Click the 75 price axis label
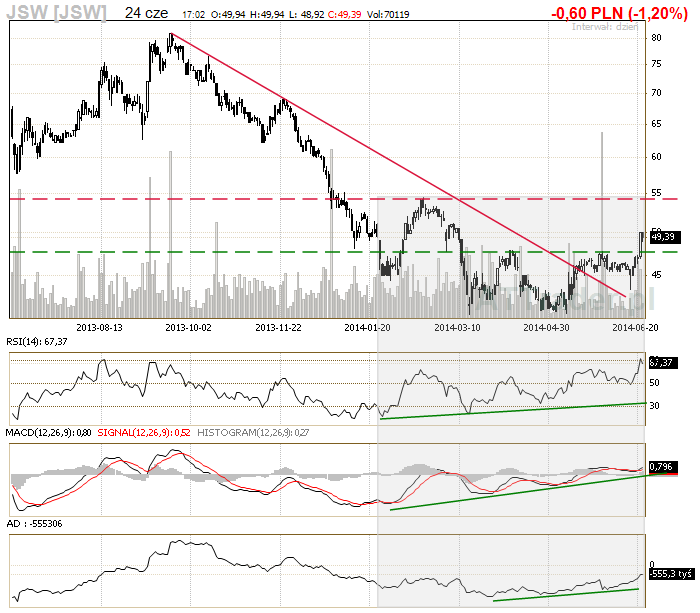Screen dimensions: 700x613 [x=656, y=64]
